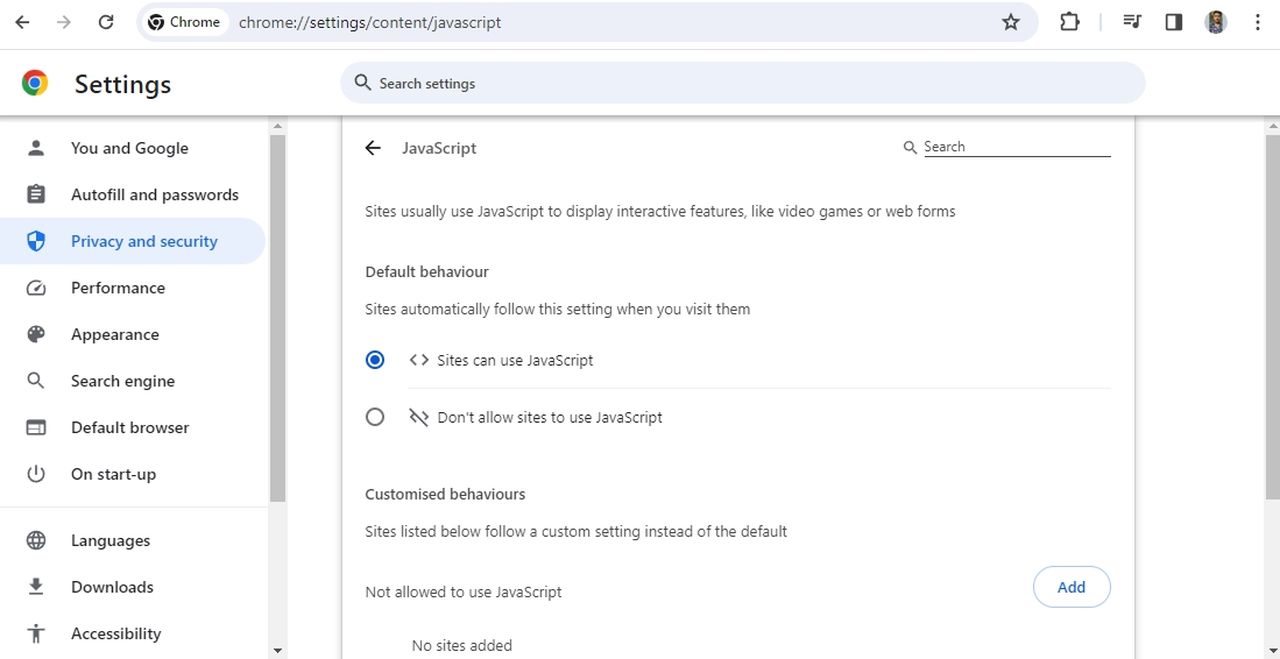Image resolution: width=1280 pixels, height=659 pixels.
Task: Open the Accessibility person icon
Action: pyautogui.click(x=35, y=633)
